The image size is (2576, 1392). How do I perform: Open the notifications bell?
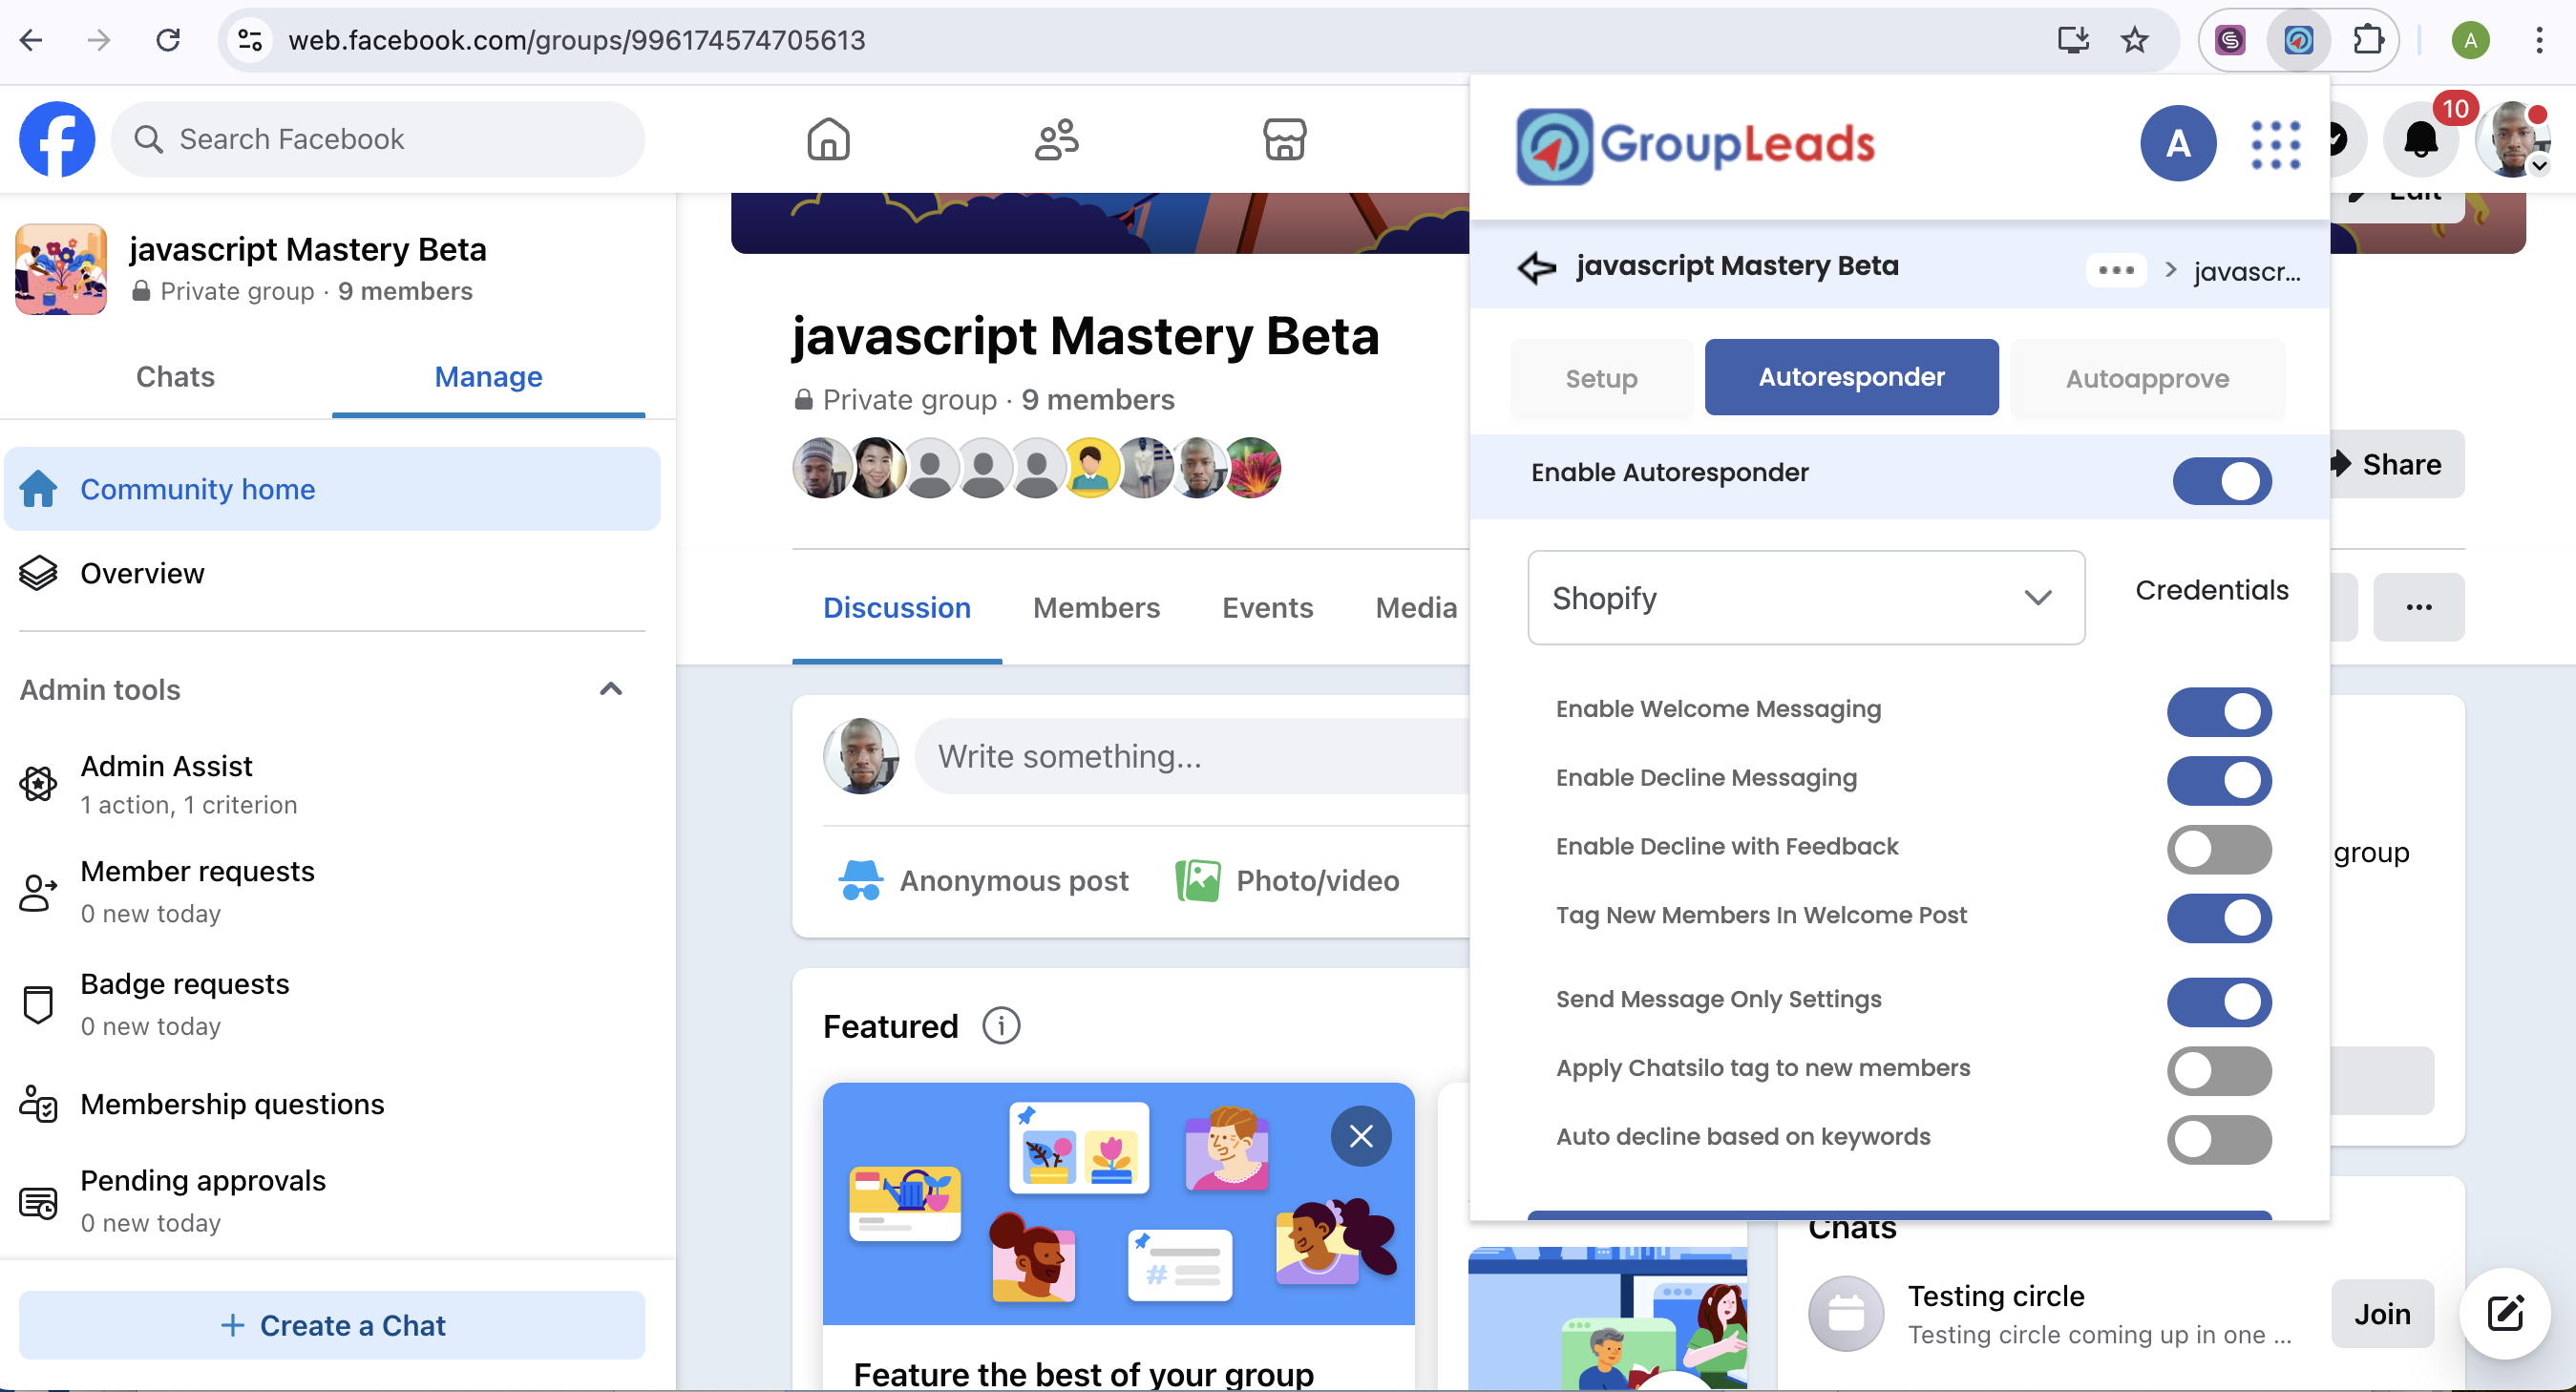point(2420,139)
